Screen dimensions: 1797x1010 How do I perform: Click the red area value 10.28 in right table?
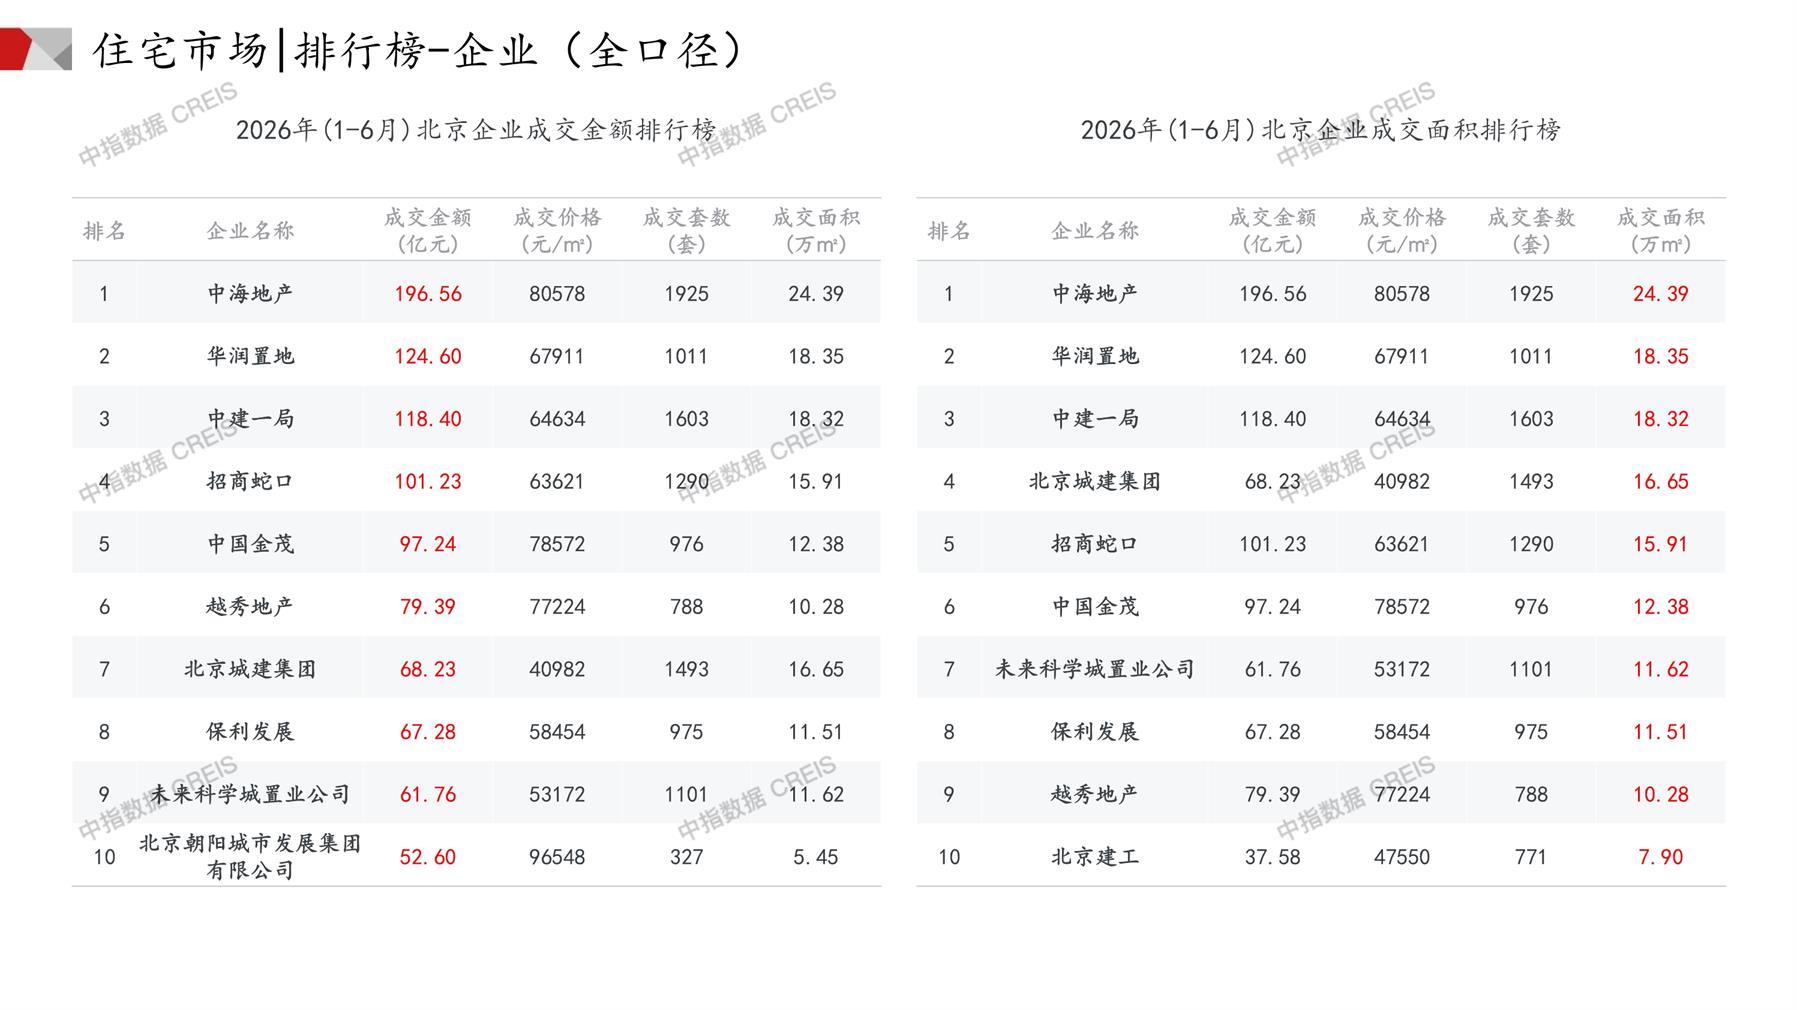pos(1660,795)
